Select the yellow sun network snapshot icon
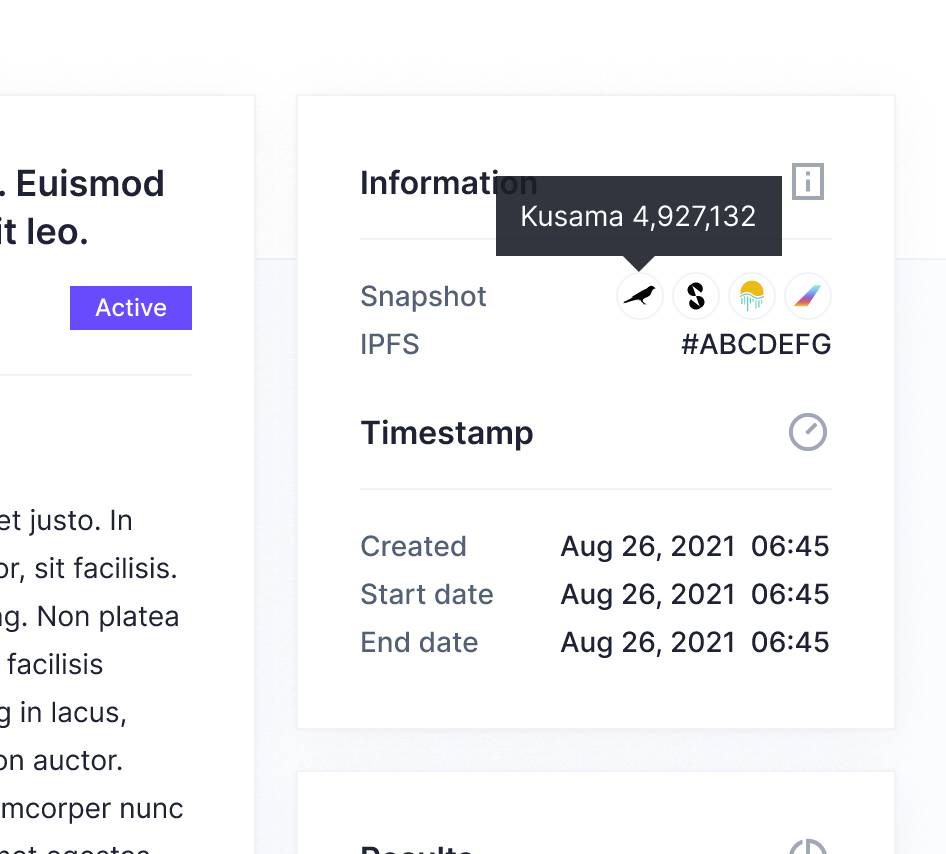Viewport: 946px width, 854px height. 752,296
